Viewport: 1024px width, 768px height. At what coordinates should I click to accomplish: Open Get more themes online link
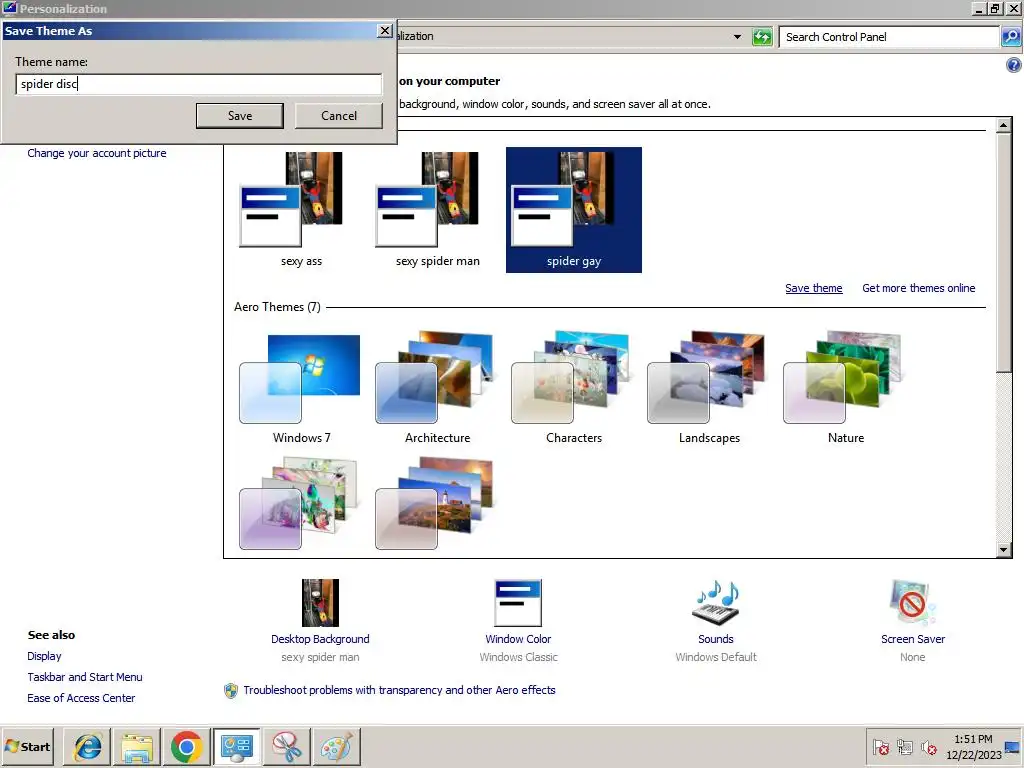(x=918, y=288)
